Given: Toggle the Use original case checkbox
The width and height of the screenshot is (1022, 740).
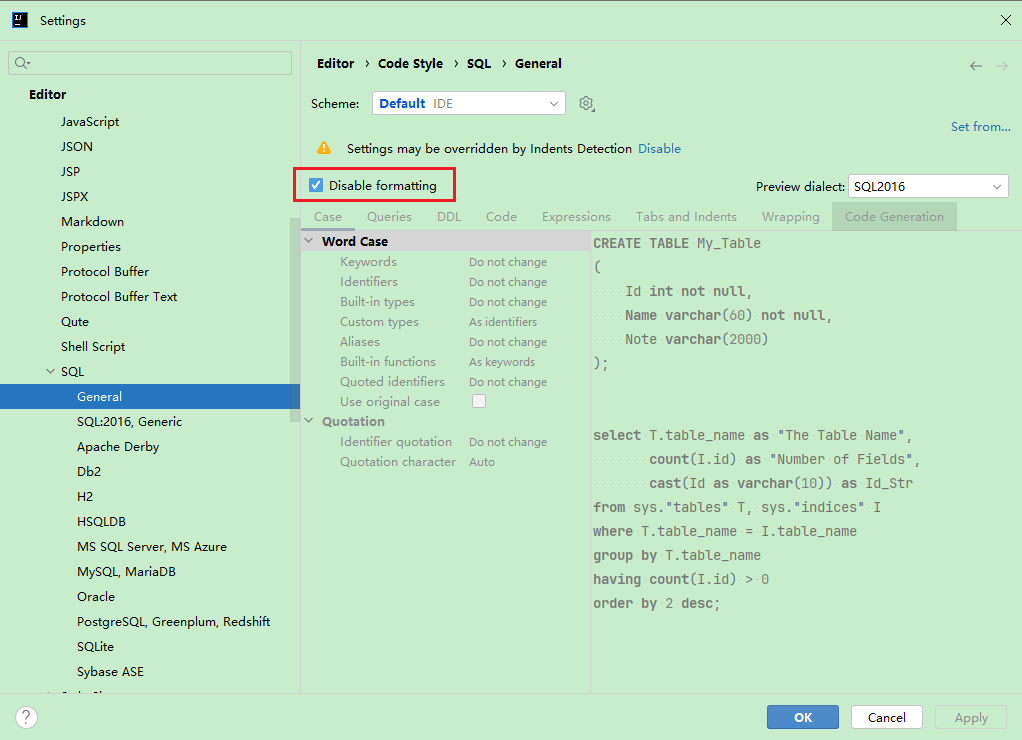Looking at the screenshot, I should click(x=479, y=401).
